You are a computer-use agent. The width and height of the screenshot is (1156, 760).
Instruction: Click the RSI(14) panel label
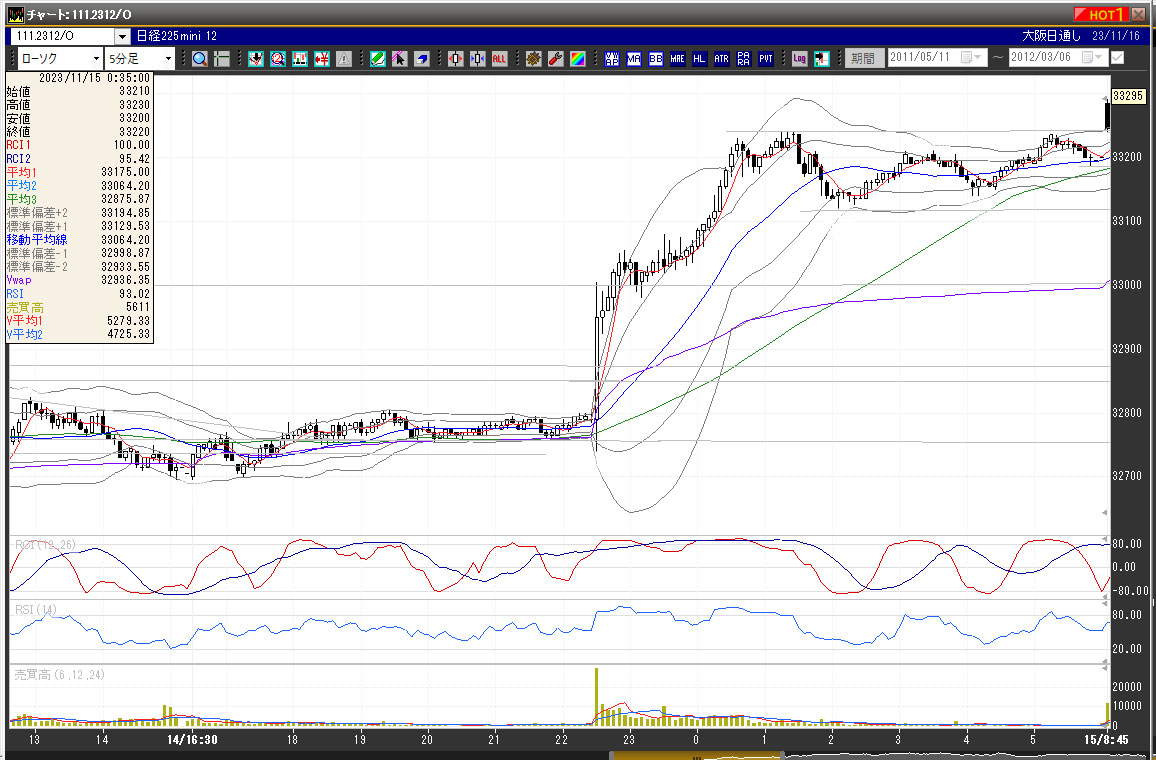[36, 610]
